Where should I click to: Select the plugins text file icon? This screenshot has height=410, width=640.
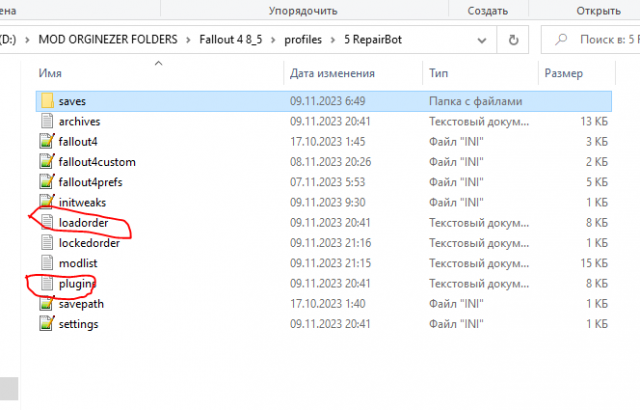pos(46,284)
